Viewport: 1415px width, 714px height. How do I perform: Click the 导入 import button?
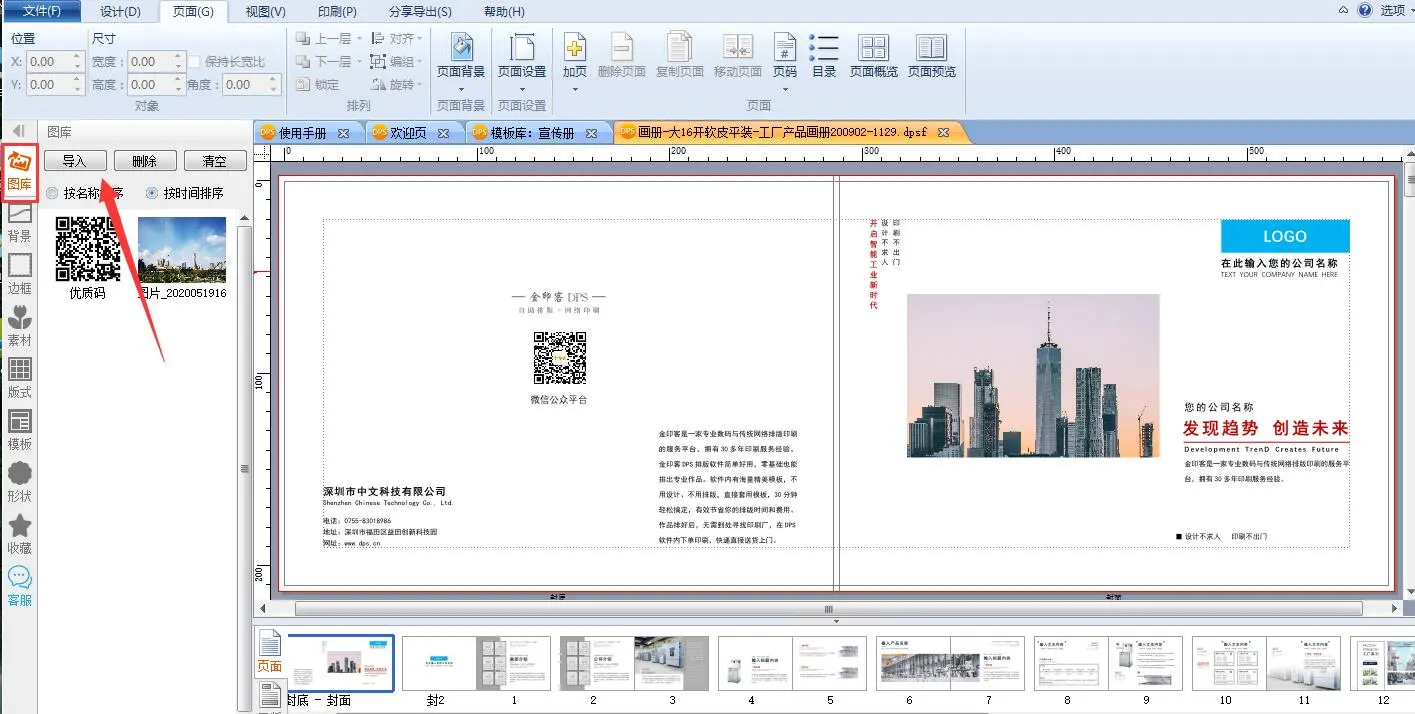pyautogui.click(x=75, y=161)
